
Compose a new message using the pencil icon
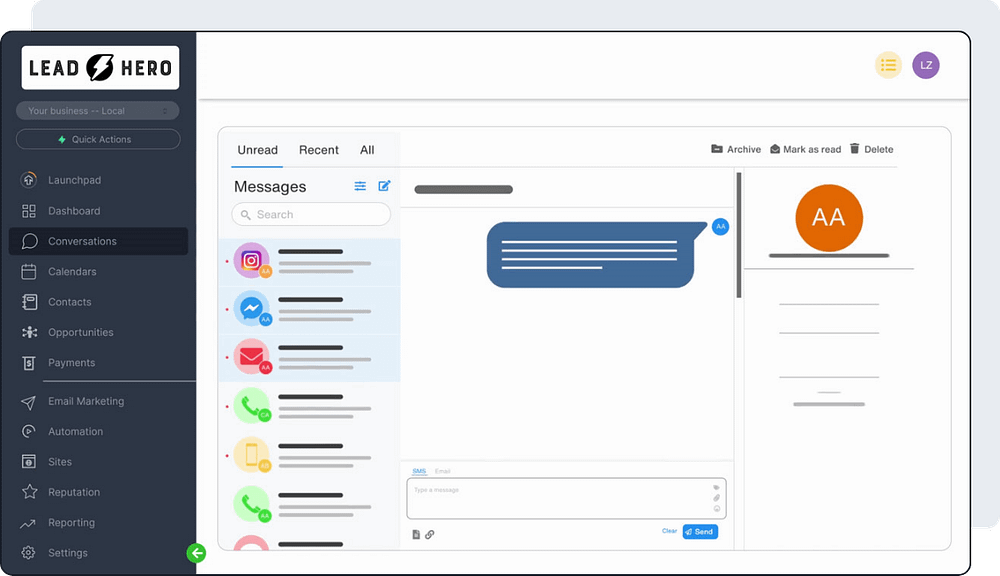[384, 186]
